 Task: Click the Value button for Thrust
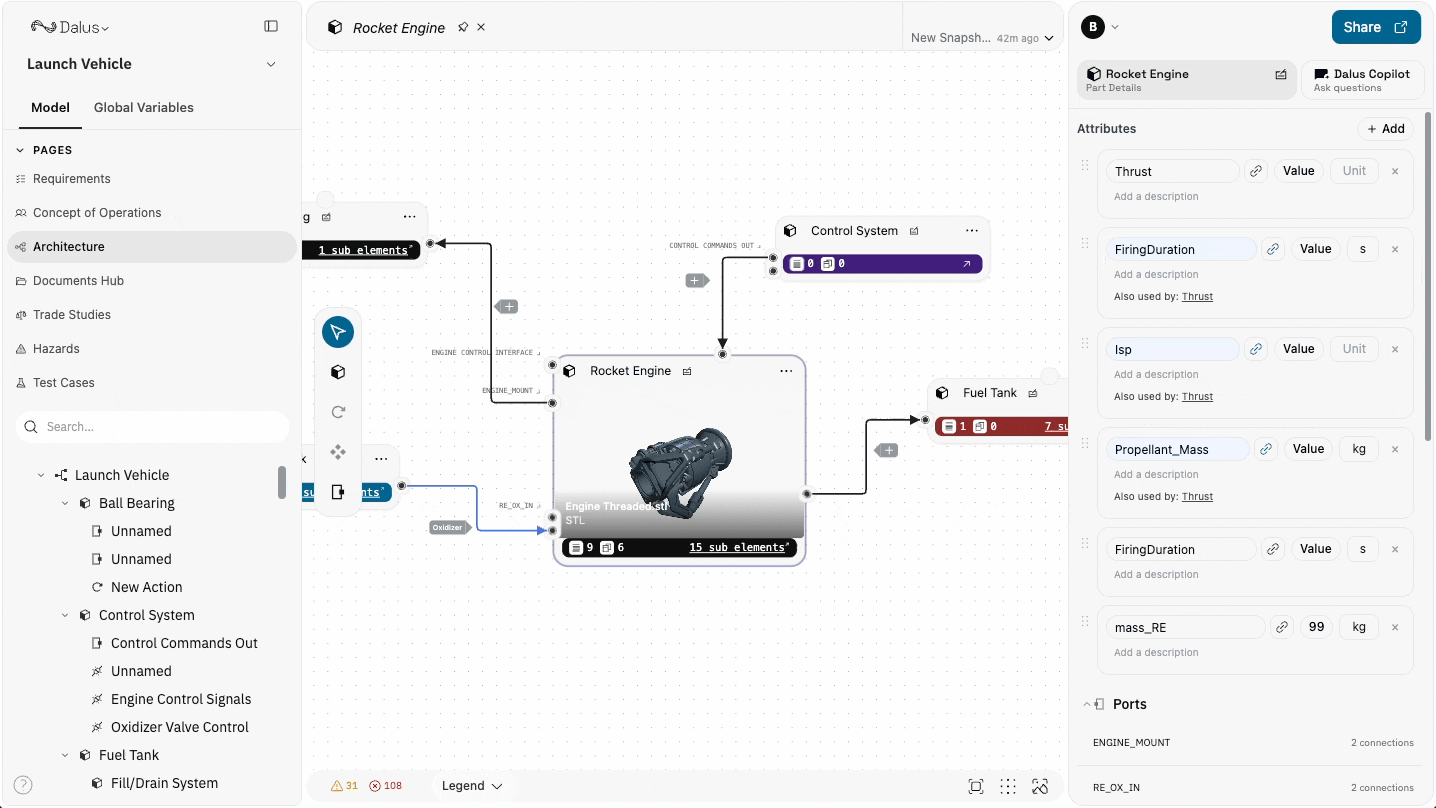coord(1298,171)
